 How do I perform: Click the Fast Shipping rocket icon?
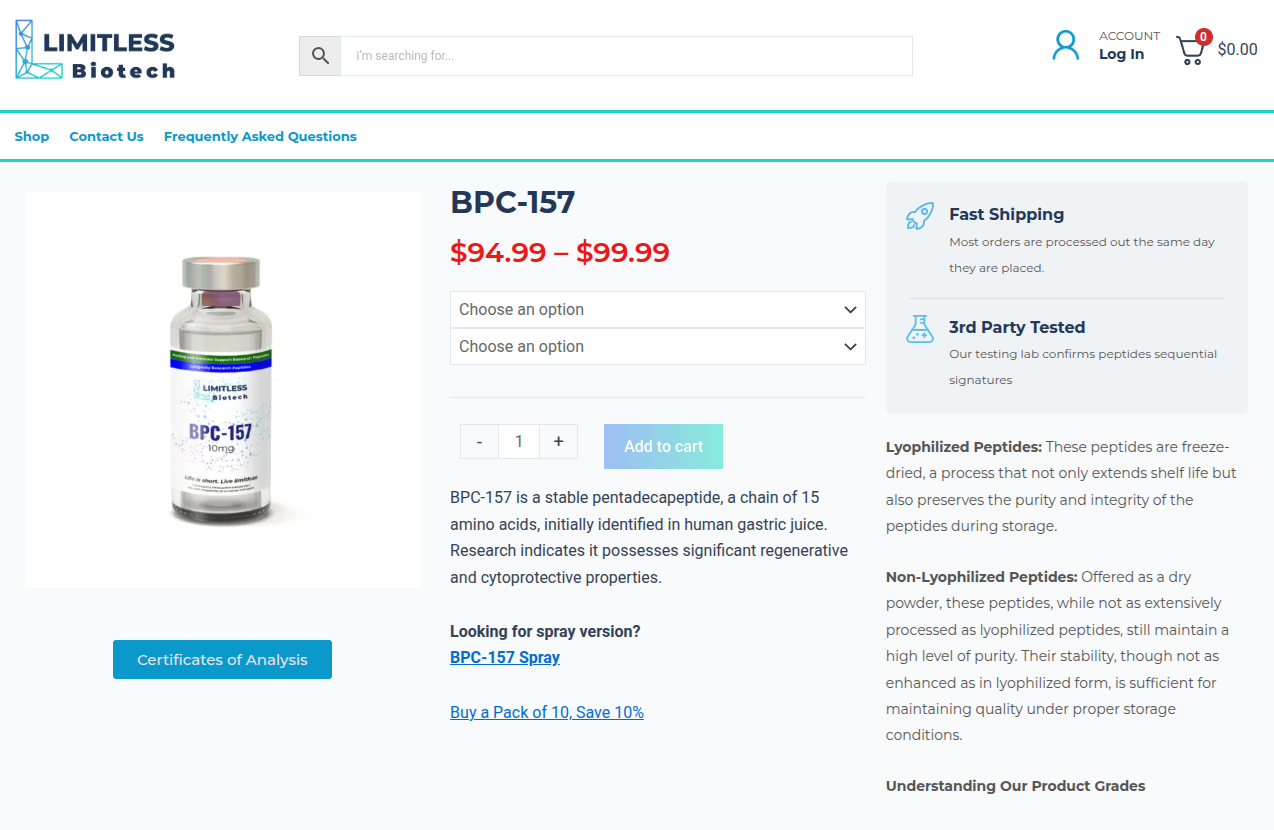pyautogui.click(x=920, y=216)
